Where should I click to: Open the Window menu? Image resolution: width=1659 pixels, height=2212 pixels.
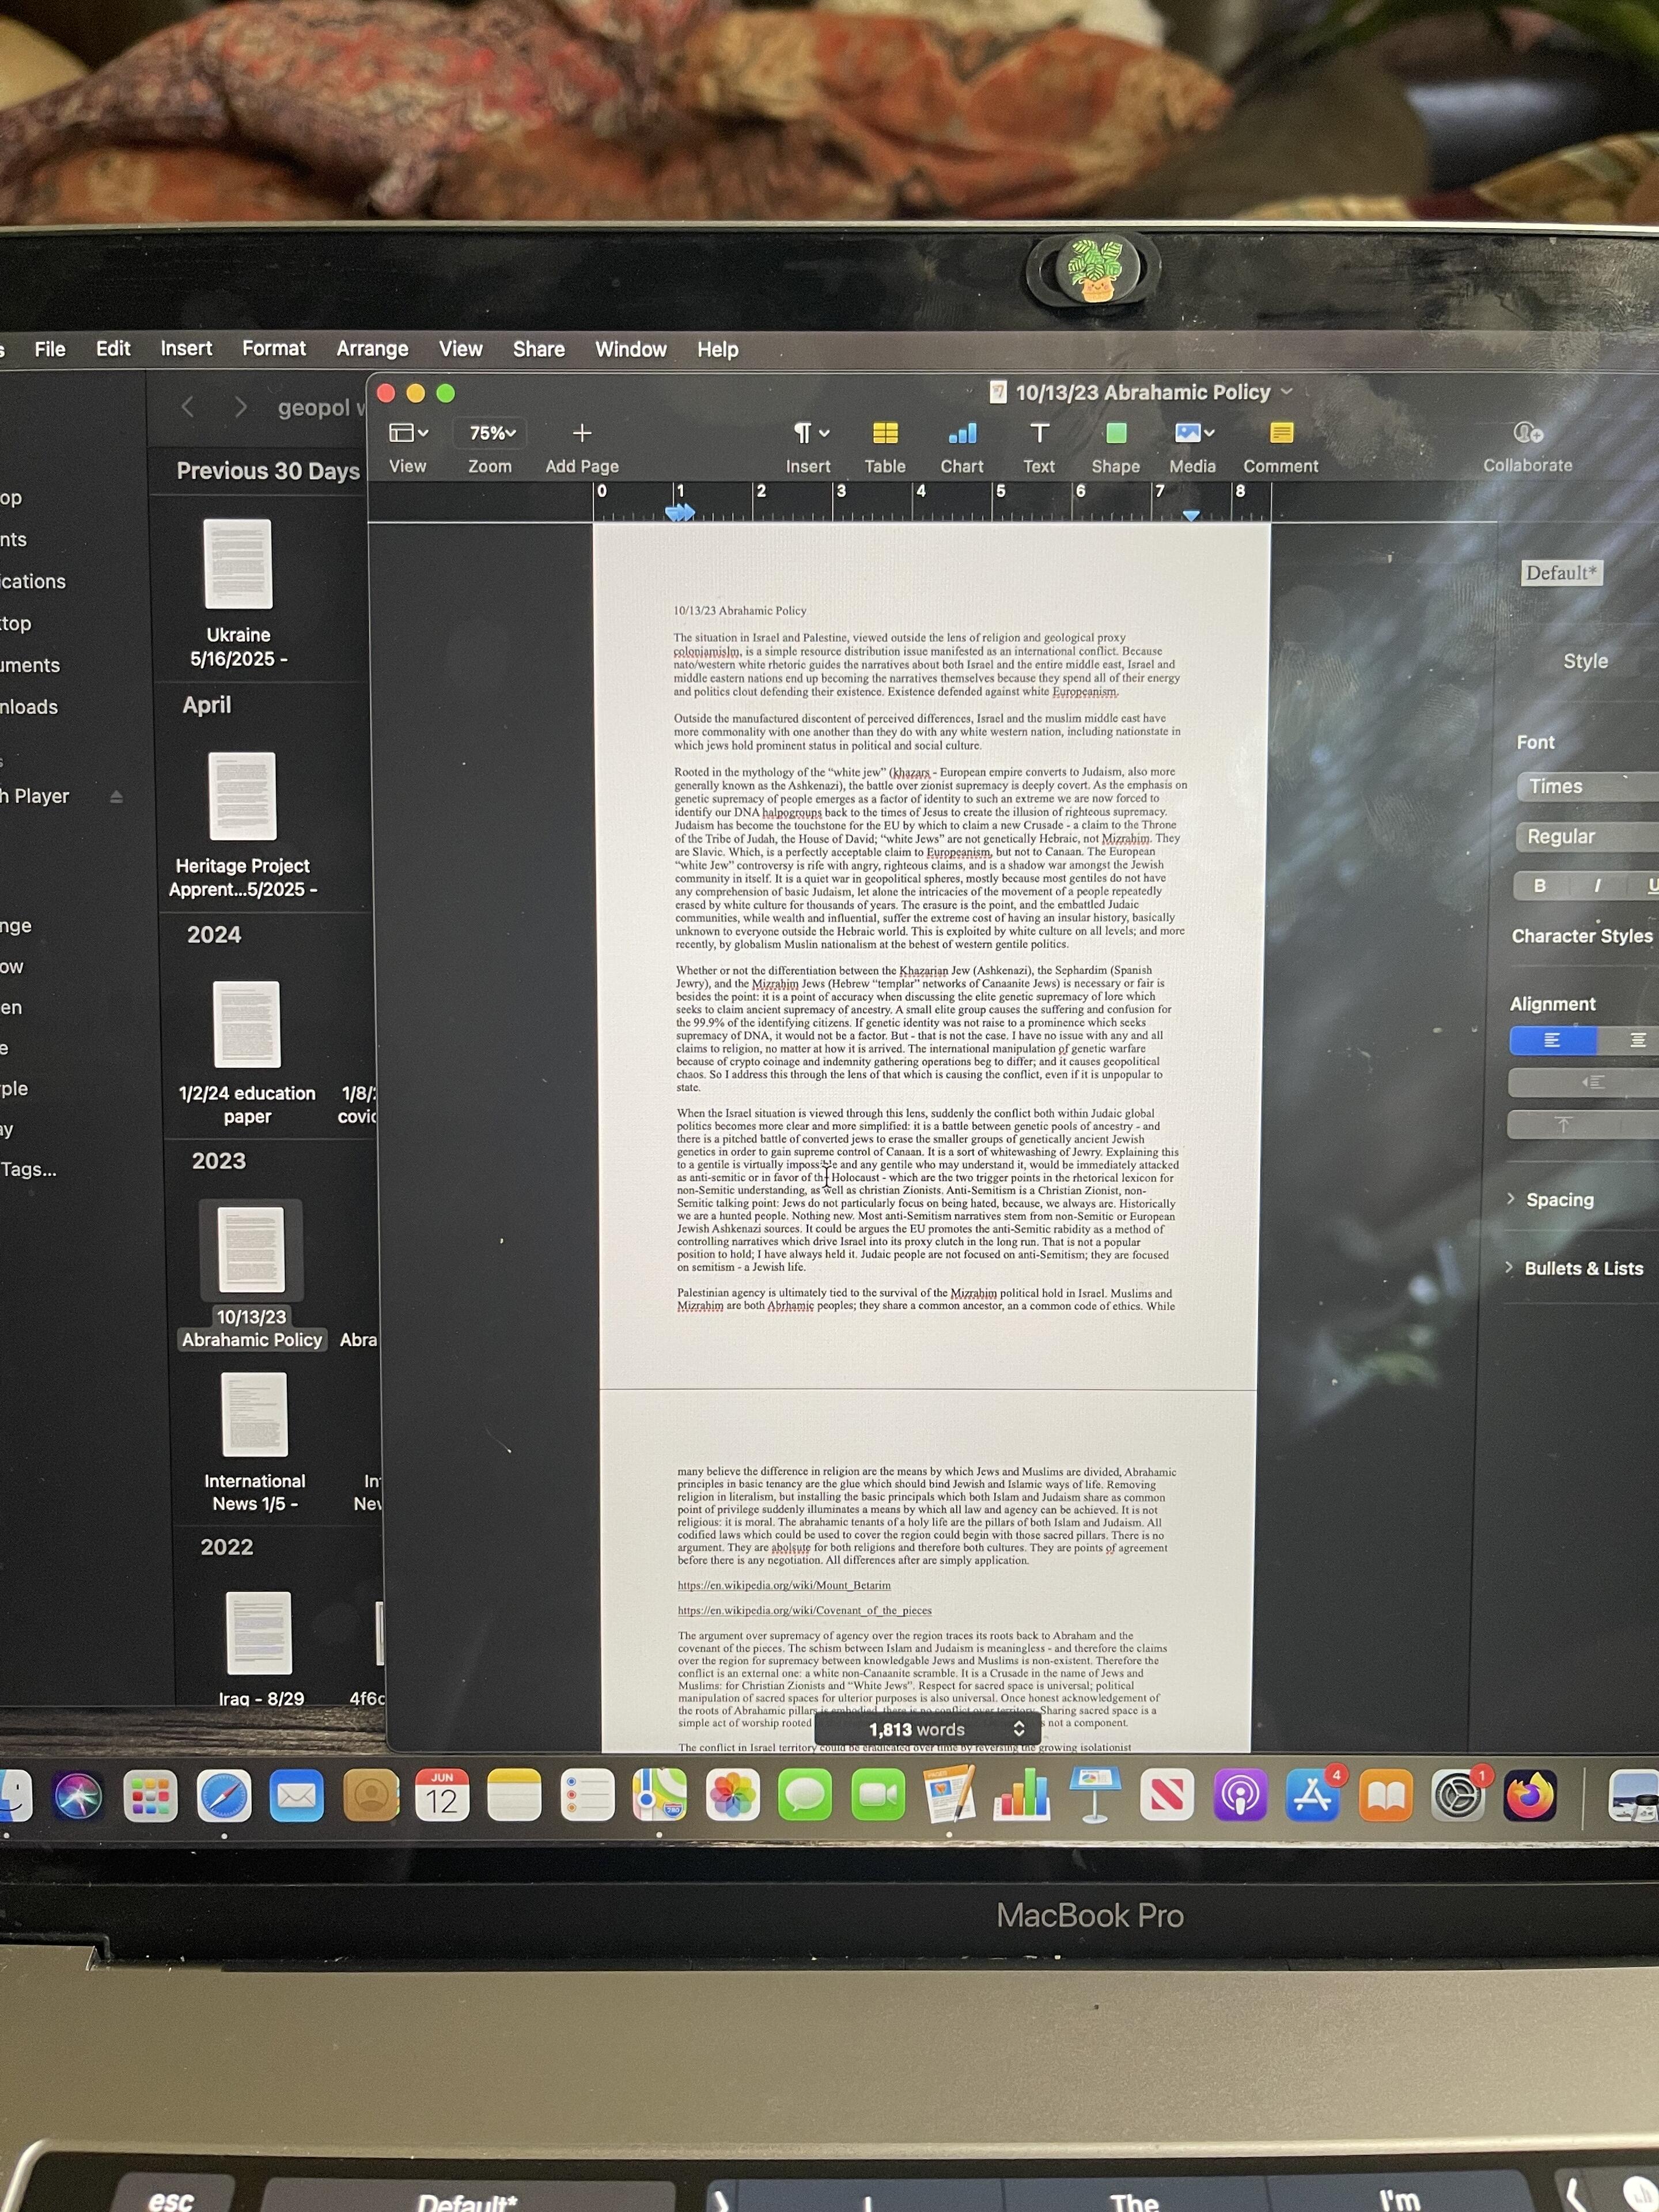click(x=631, y=349)
